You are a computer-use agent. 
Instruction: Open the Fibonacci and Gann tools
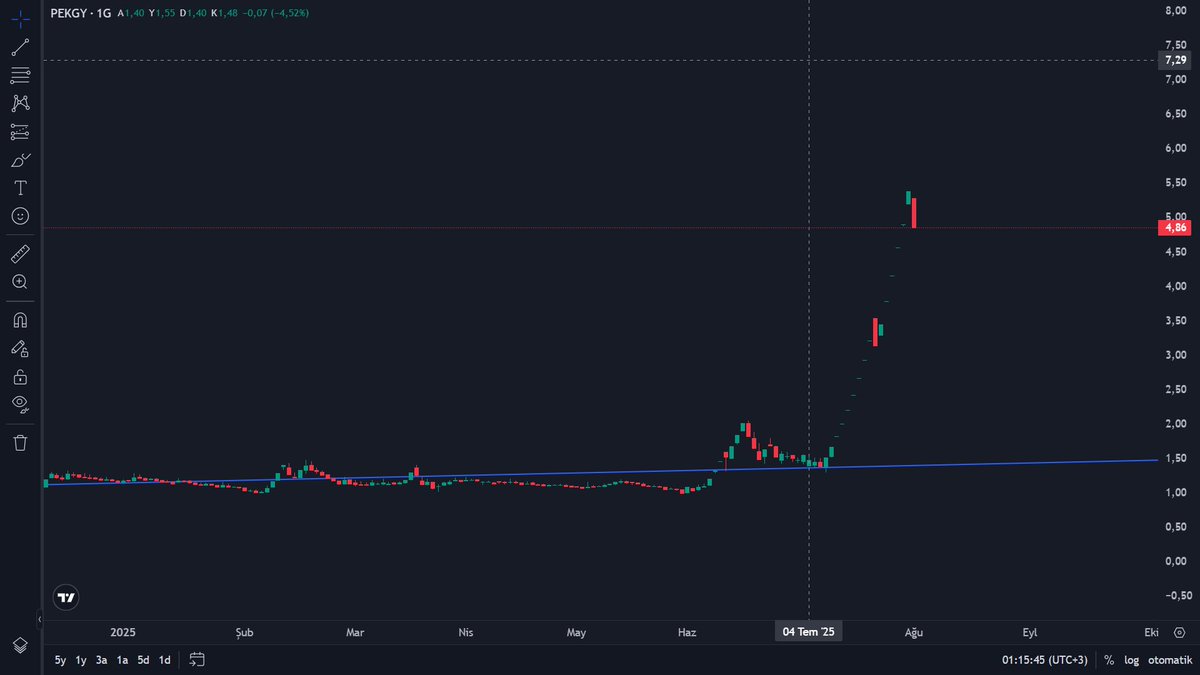tap(20, 75)
